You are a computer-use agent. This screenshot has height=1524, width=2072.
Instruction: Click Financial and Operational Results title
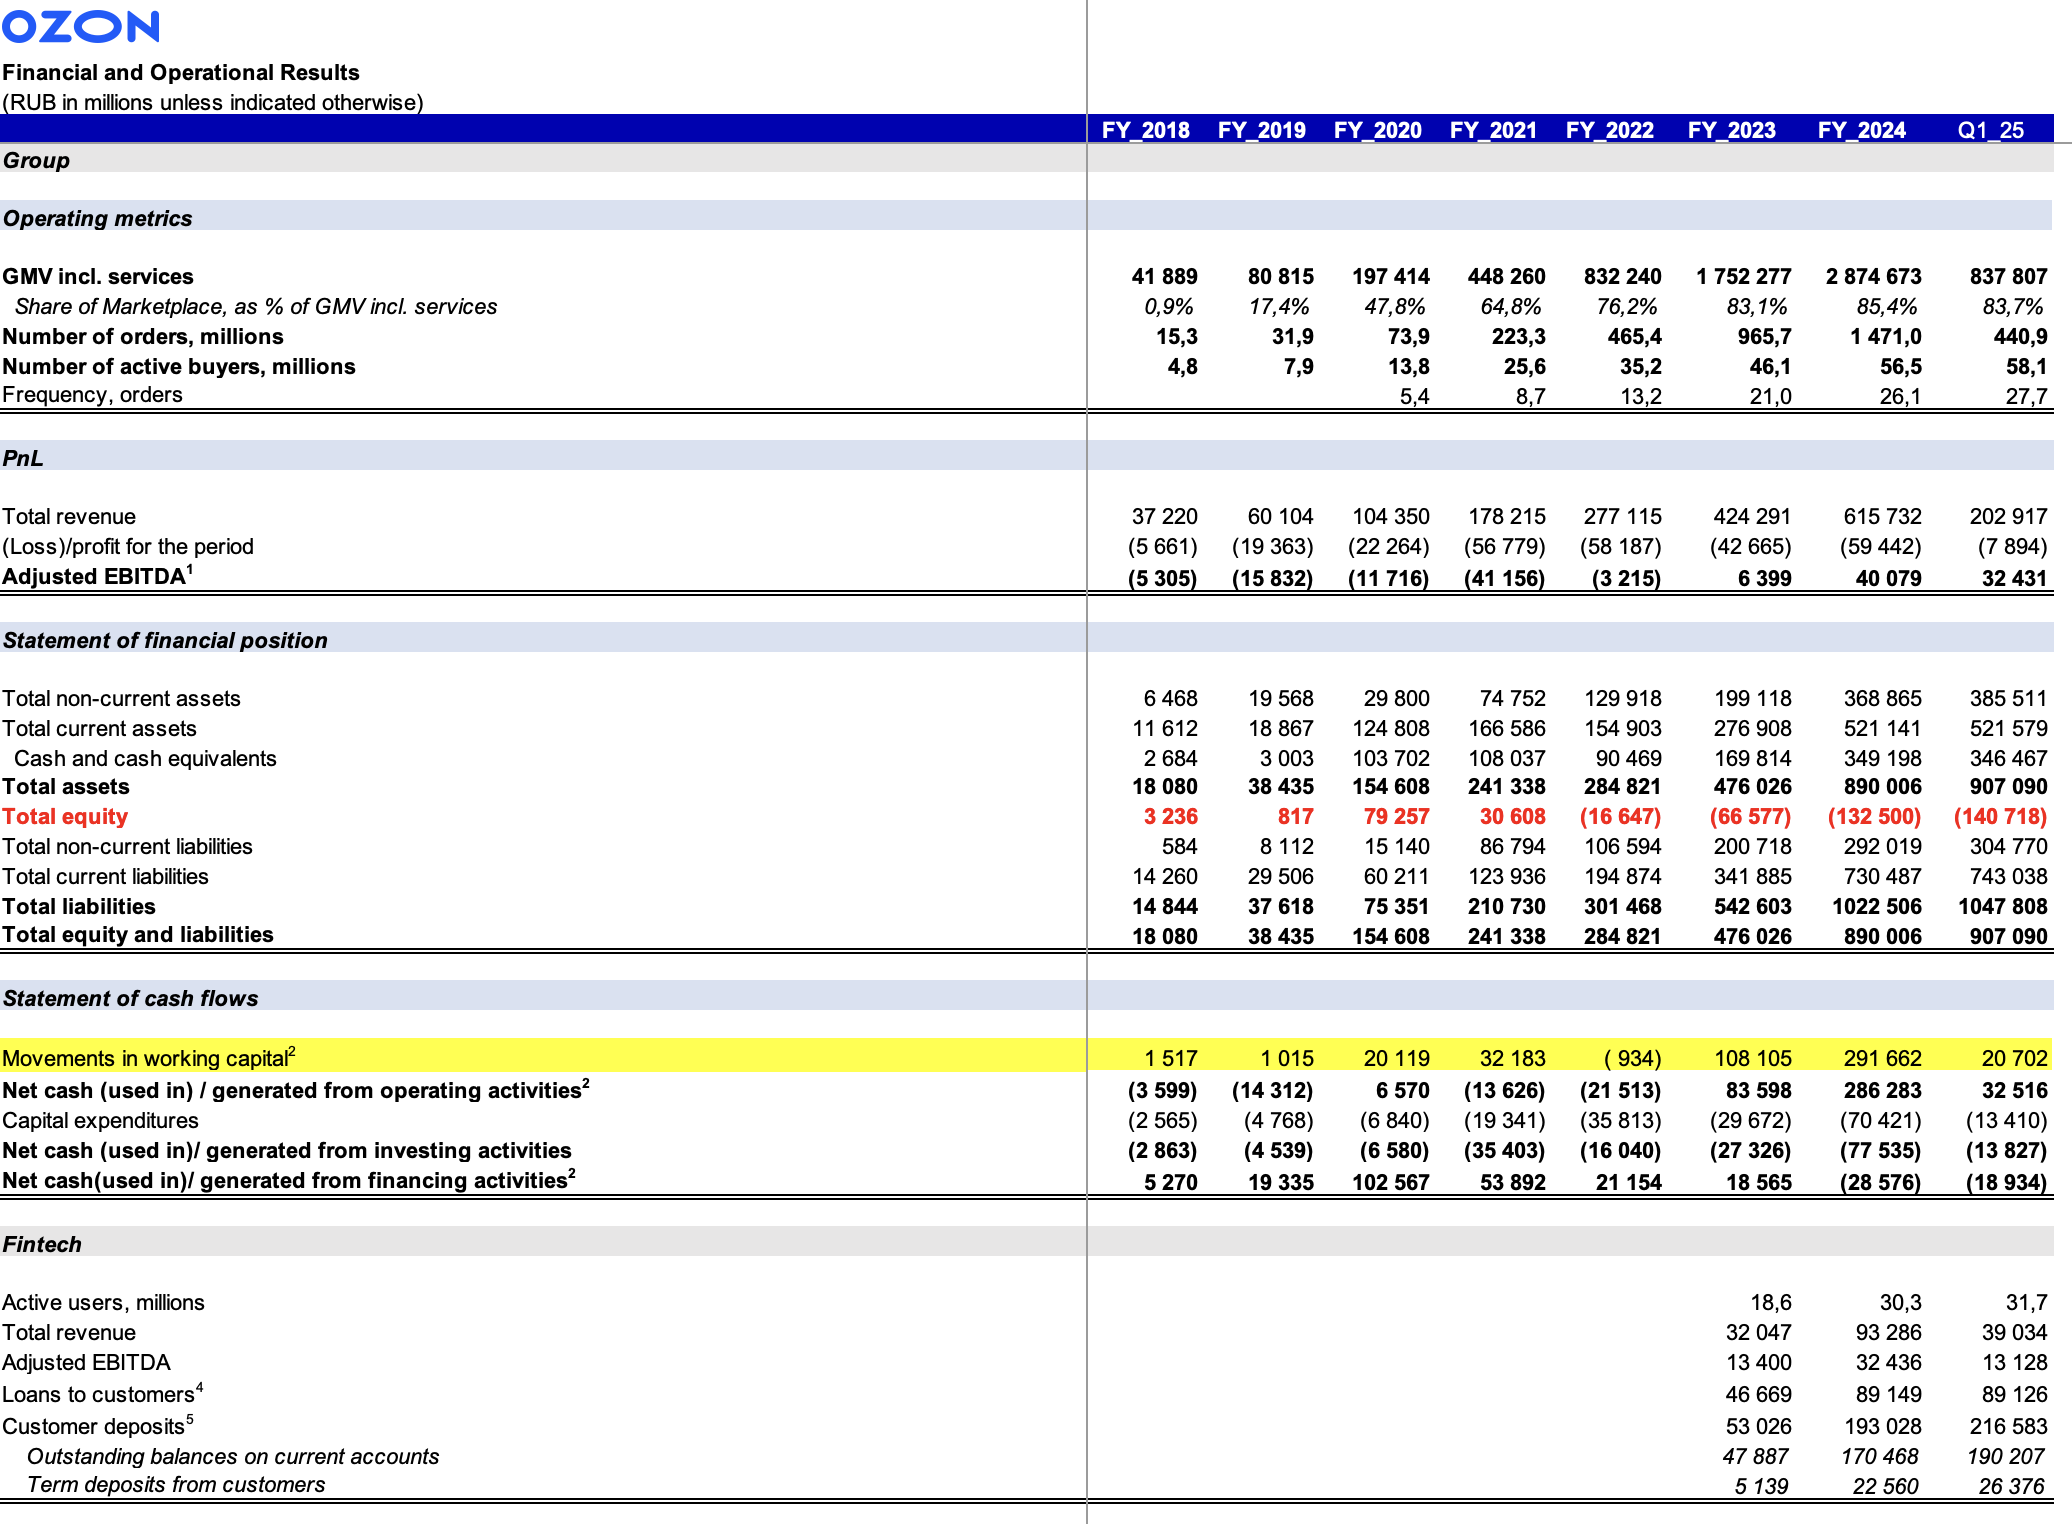pos(180,72)
